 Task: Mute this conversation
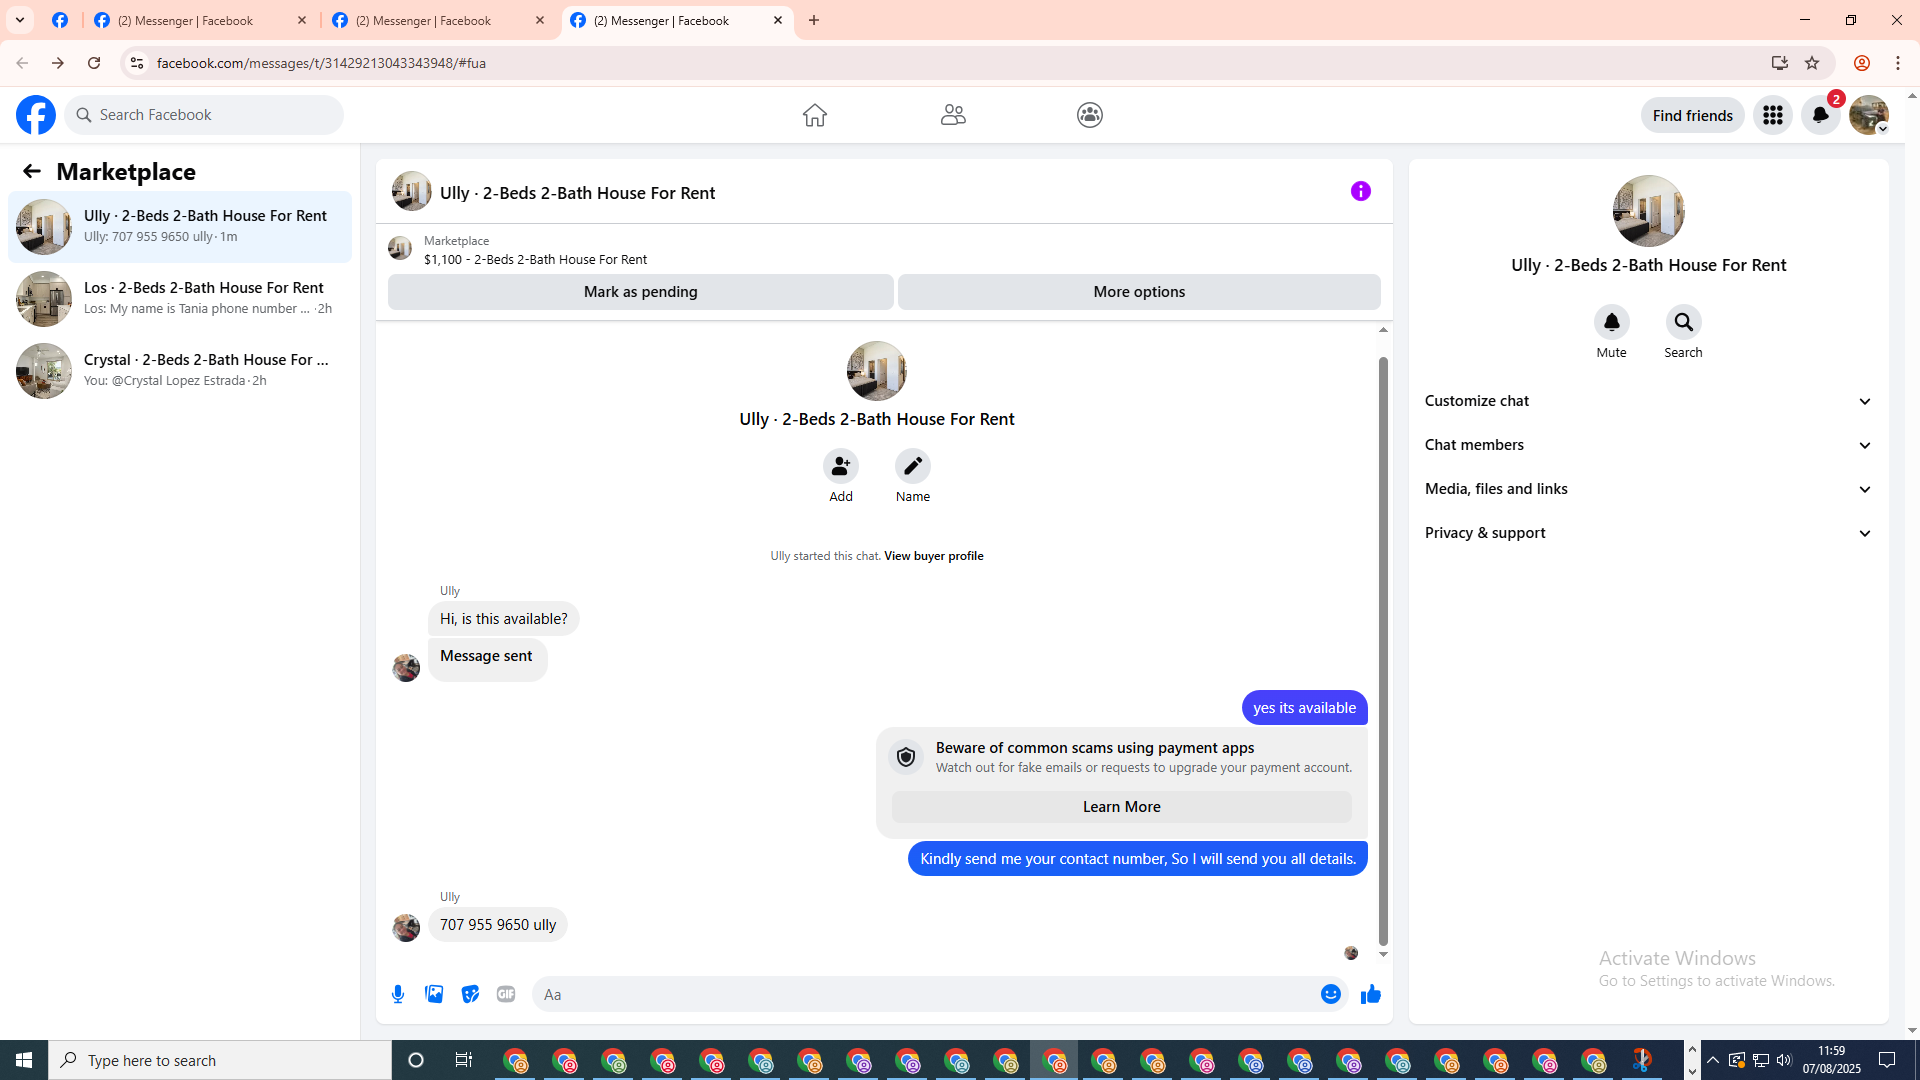coord(1611,322)
